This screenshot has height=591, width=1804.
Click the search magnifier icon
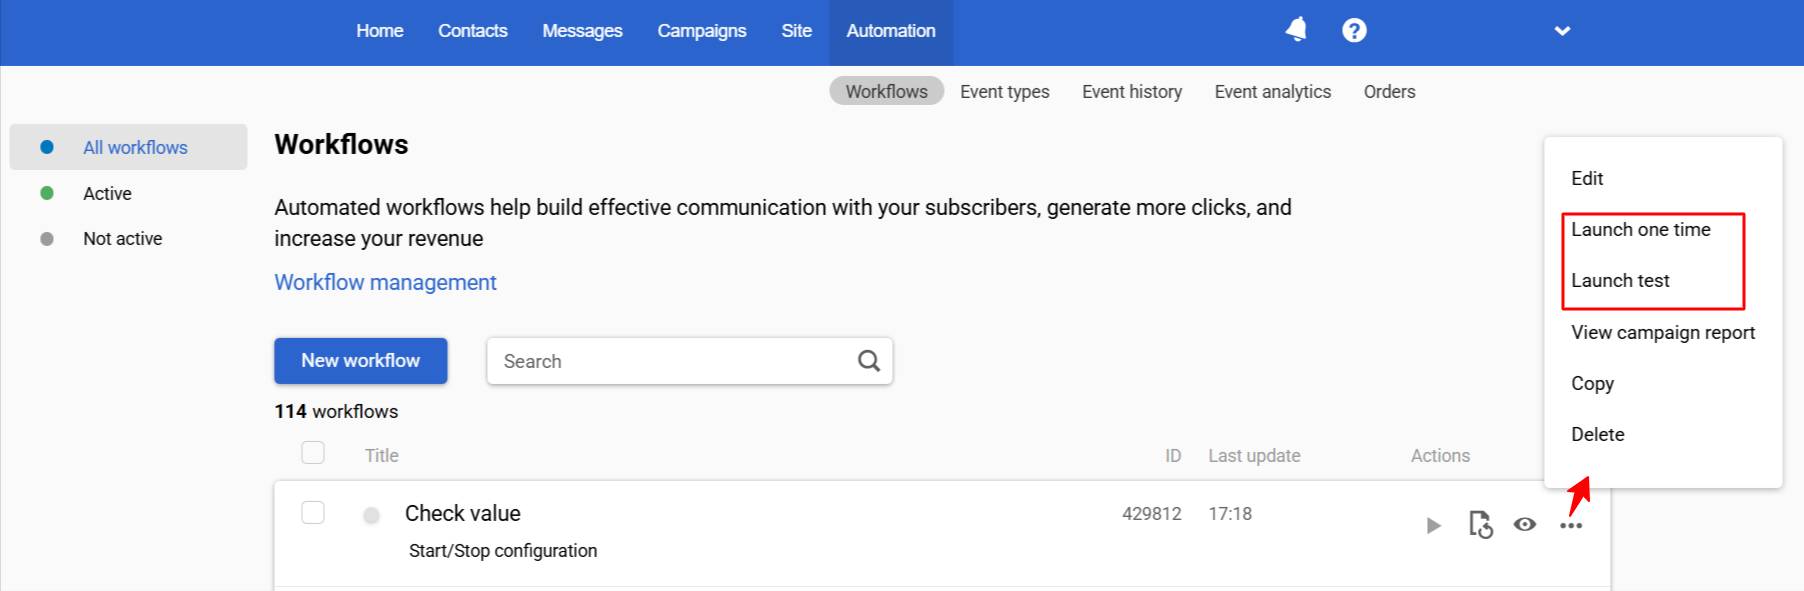coord(869,360)
